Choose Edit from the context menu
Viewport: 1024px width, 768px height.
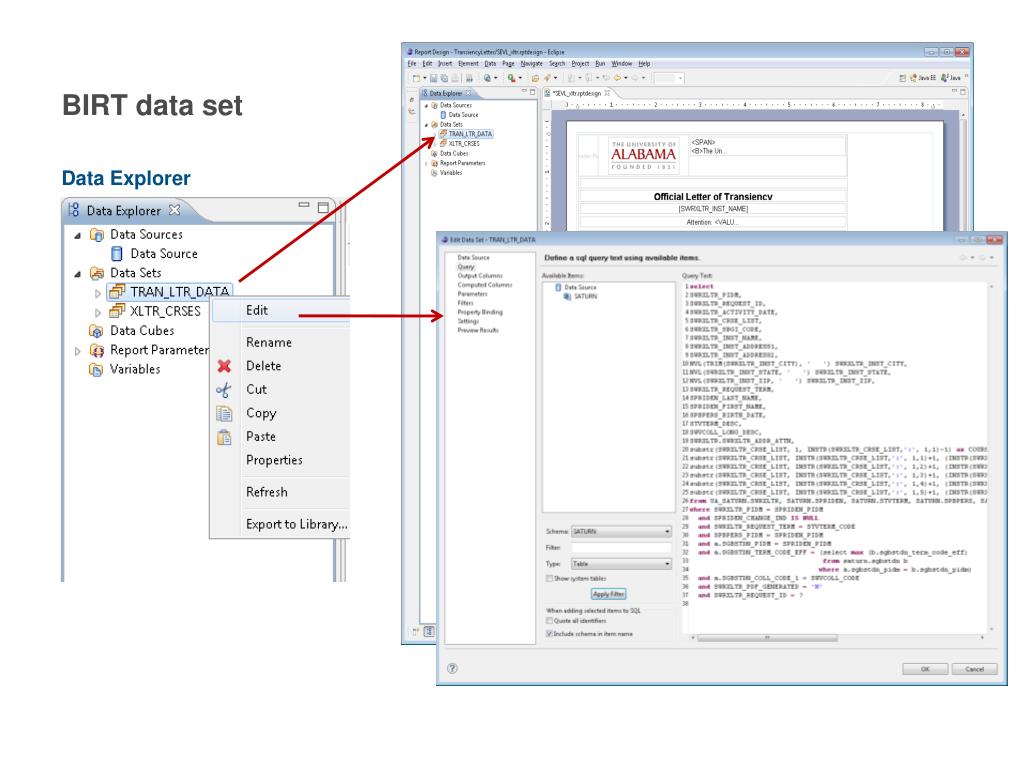(280, 311)
